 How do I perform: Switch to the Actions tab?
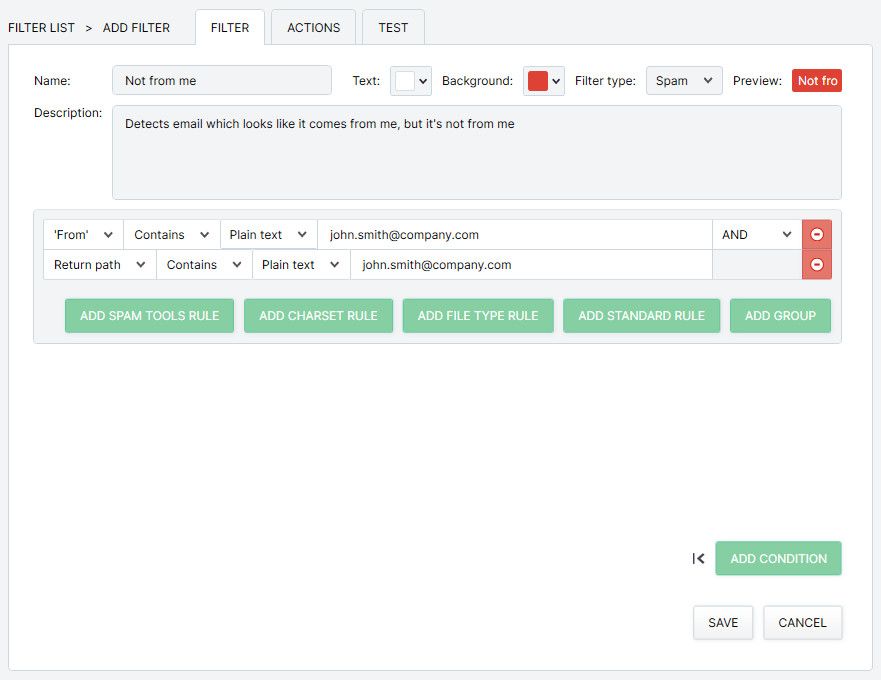pyautogui.click(x=313, y=28)
